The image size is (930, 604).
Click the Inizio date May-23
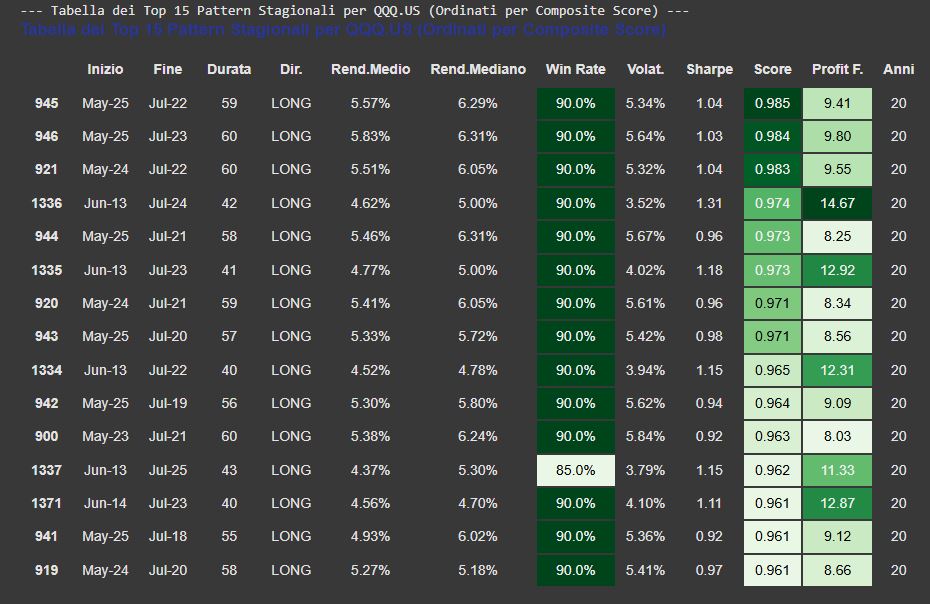point(105,437)
